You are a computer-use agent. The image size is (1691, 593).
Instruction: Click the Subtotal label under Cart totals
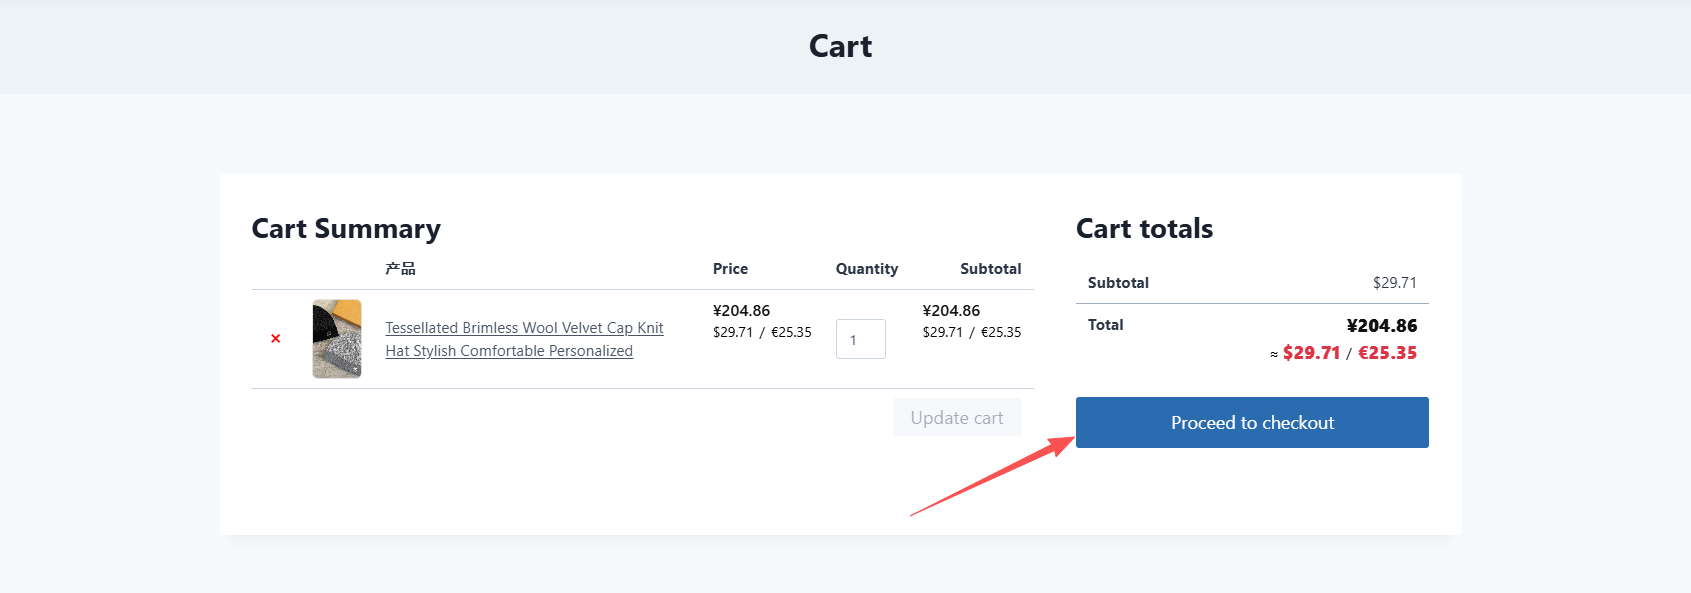(1118, 283)
